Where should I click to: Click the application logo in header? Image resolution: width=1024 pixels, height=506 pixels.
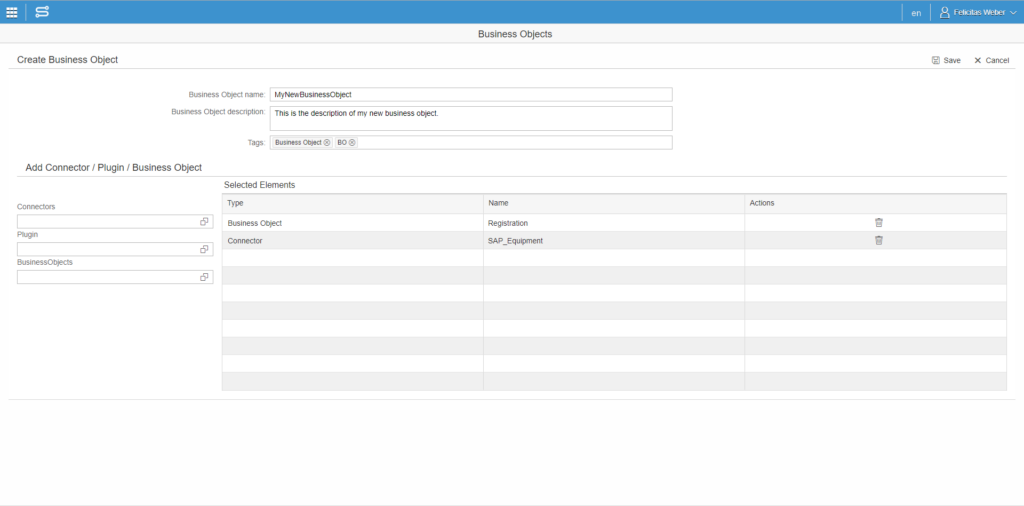click(42, 12)
